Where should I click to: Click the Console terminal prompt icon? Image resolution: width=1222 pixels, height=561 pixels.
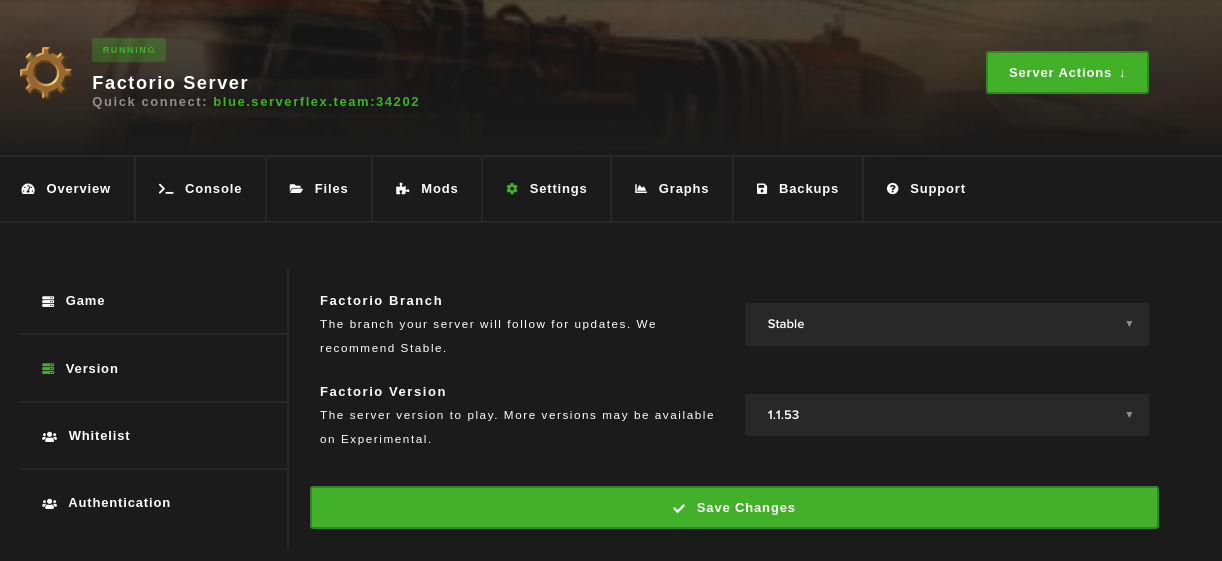point(166,189)
